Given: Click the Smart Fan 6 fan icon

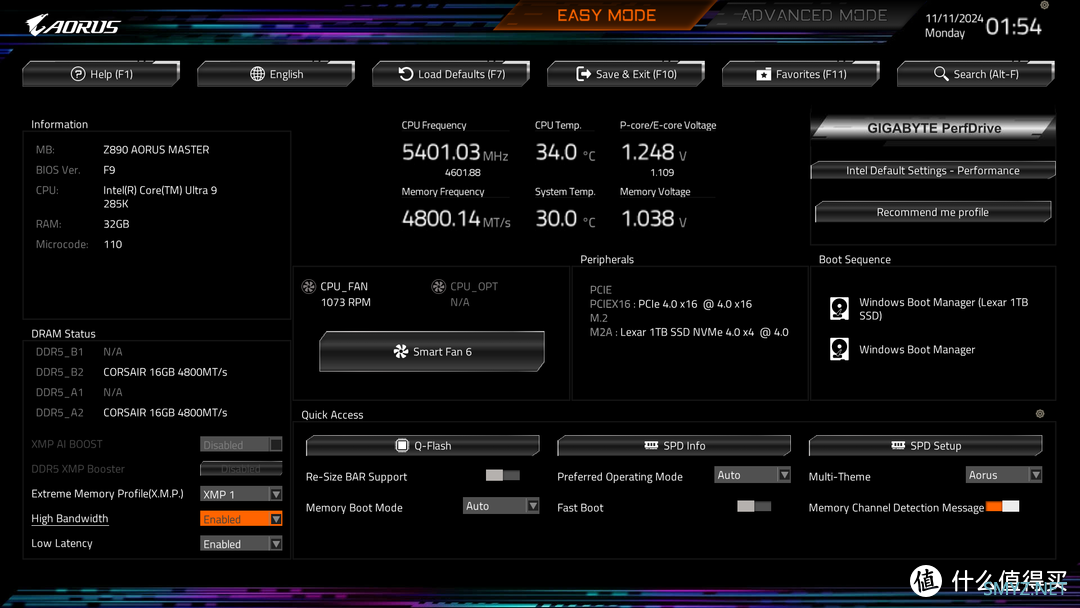Looking at the screenshot, I should pos(400,352).
